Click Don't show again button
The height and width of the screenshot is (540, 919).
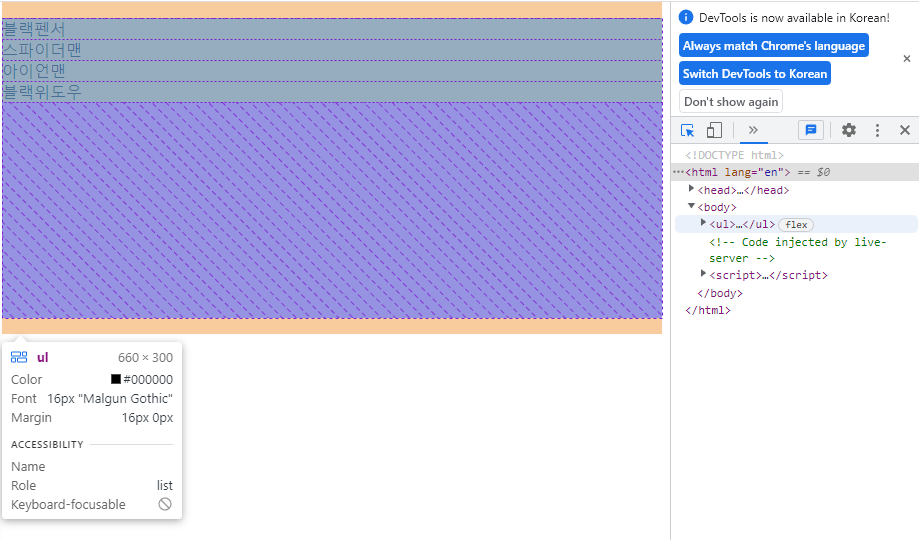click(x=731, y=102)
